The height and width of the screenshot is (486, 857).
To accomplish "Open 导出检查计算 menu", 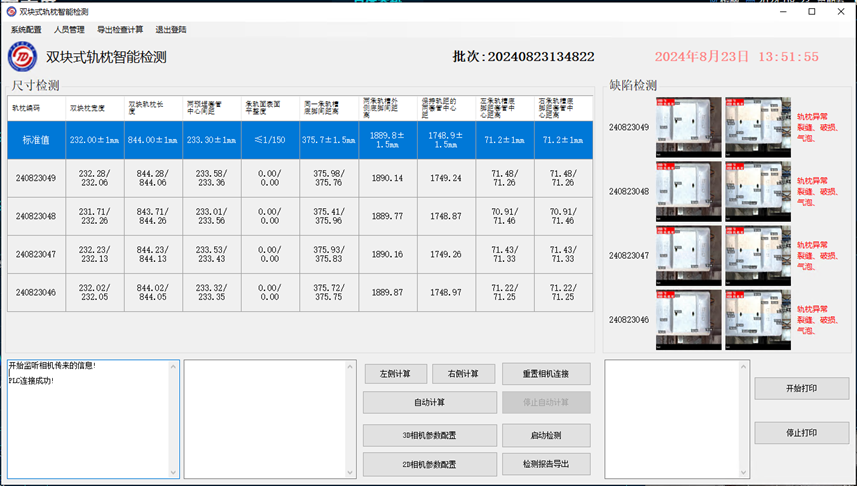I will pyautogui.click(x=120, y=30).
